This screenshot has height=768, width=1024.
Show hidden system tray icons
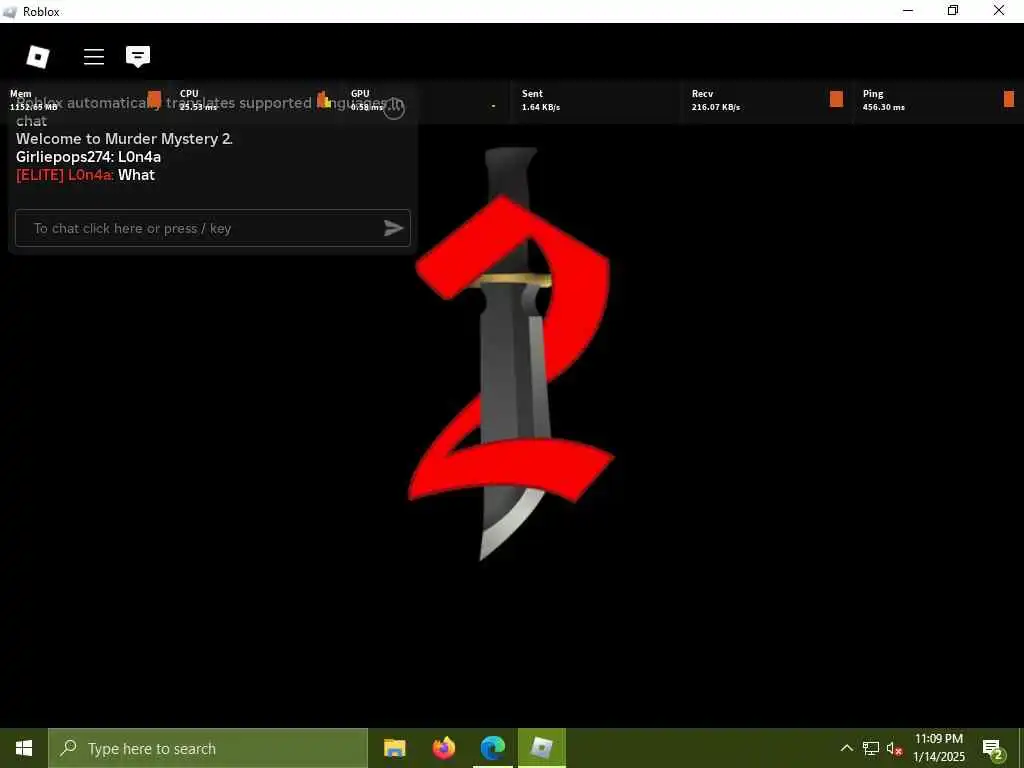(846, 748)
